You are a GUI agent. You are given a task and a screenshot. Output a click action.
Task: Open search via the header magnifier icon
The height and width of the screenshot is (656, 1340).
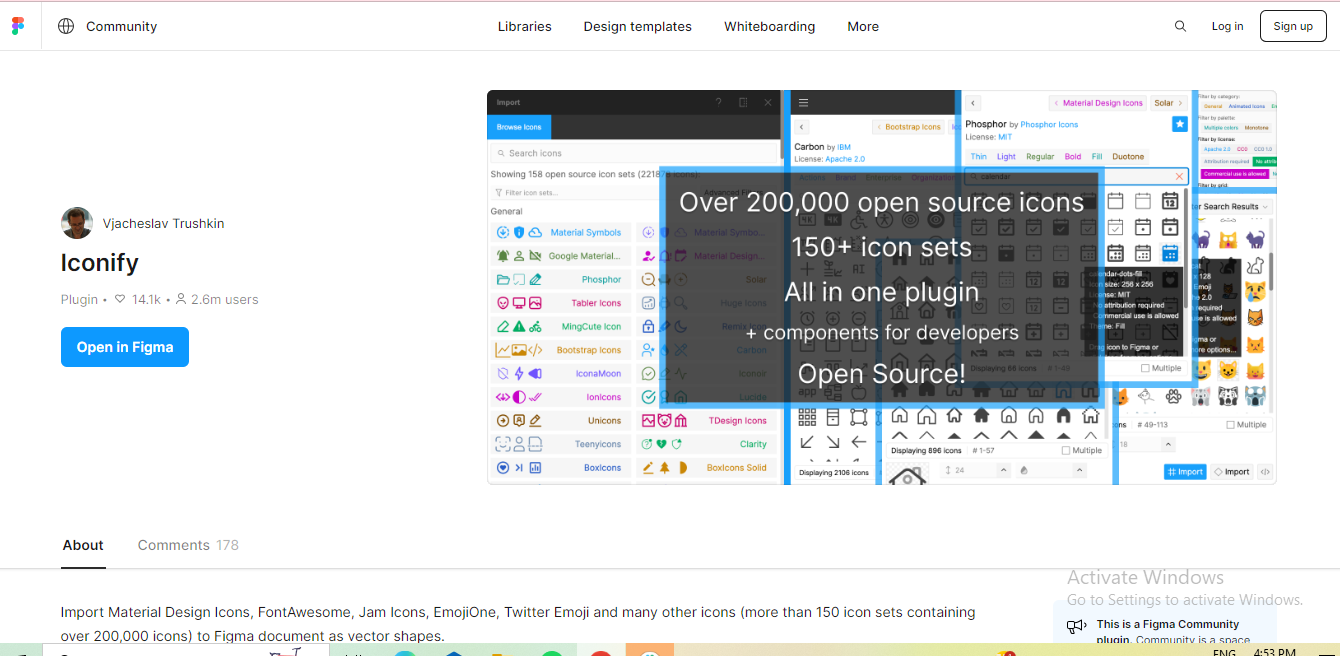click(1181, 26)
